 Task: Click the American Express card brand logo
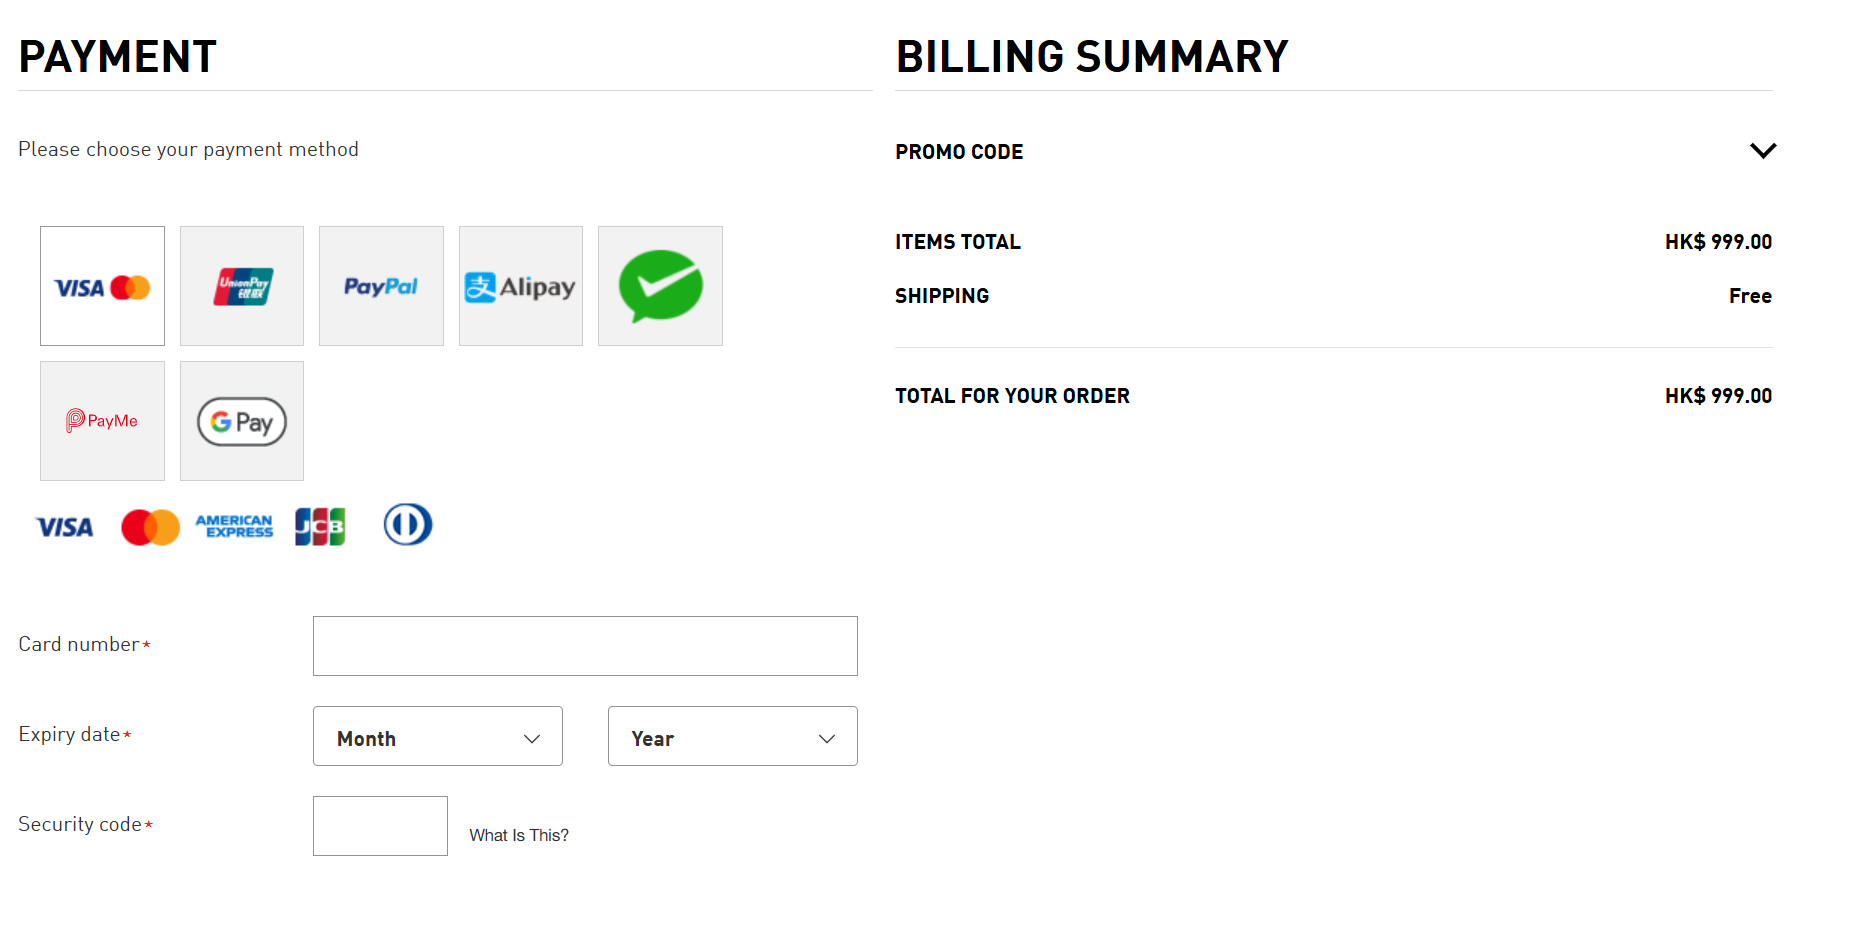click(234, 526)
